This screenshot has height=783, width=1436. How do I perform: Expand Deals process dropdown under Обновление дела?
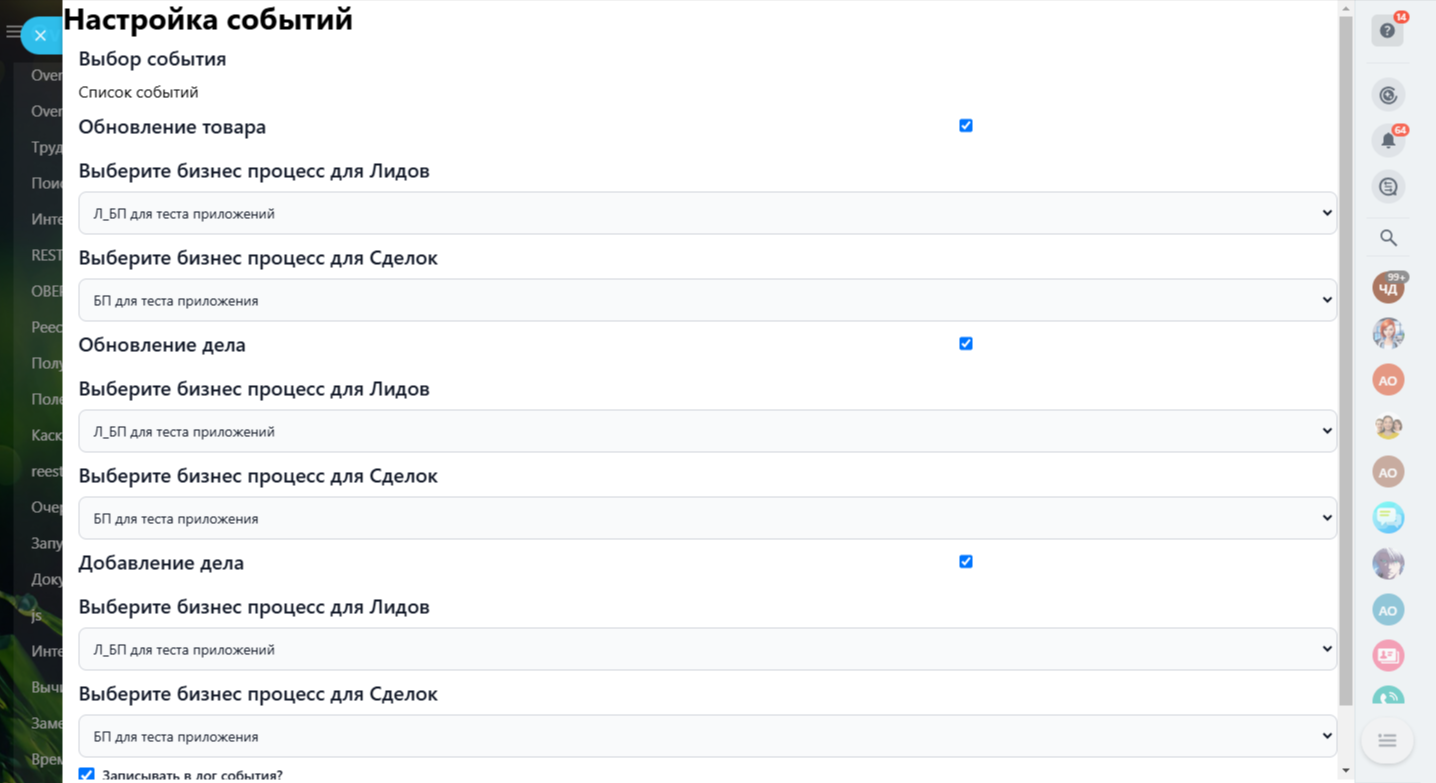tap(707, 518)
